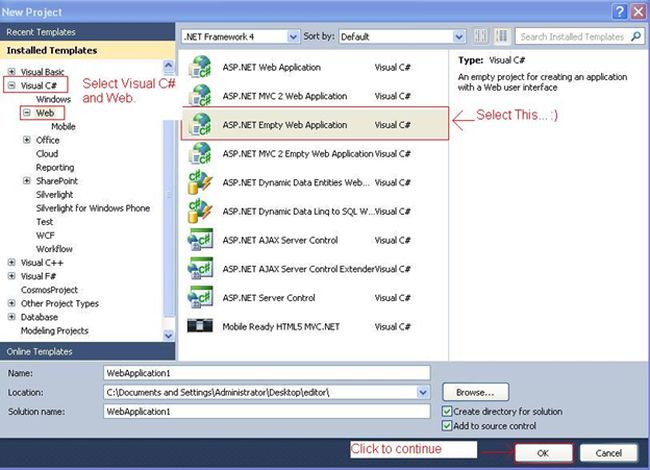Click the ASP.NET AJAX Server Control icon
The width and height of the screenshot is (650, 470).
click(x=200, y=240)
